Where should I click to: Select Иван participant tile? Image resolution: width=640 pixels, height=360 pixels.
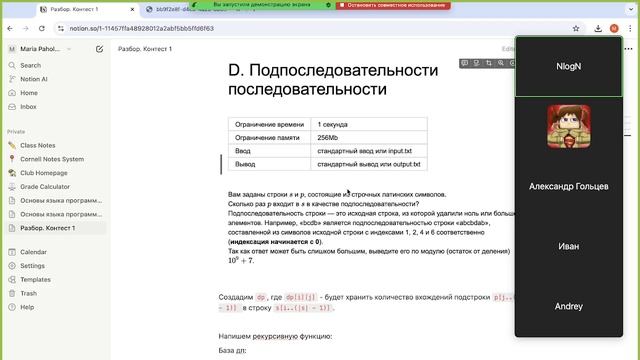[569, 246]
